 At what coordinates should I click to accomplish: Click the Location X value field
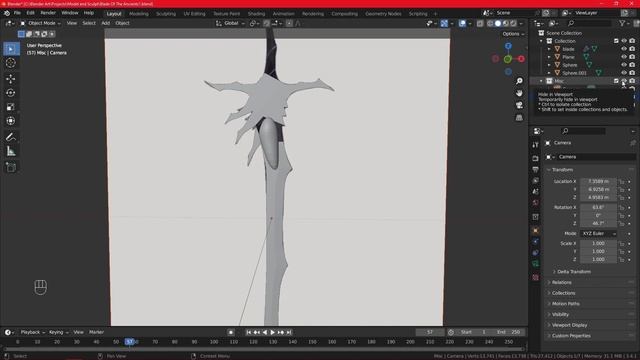(x=598, y=182)
